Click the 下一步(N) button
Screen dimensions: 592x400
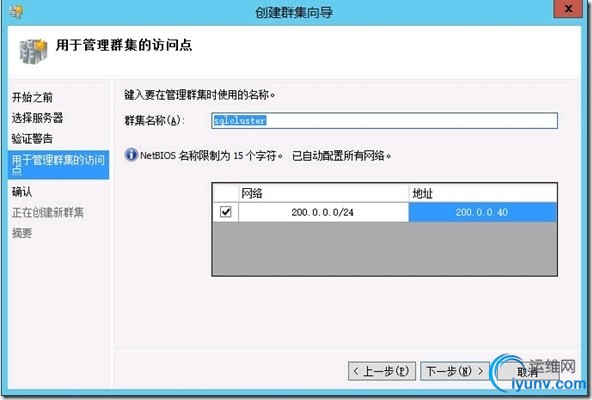[x=455, y=371]
